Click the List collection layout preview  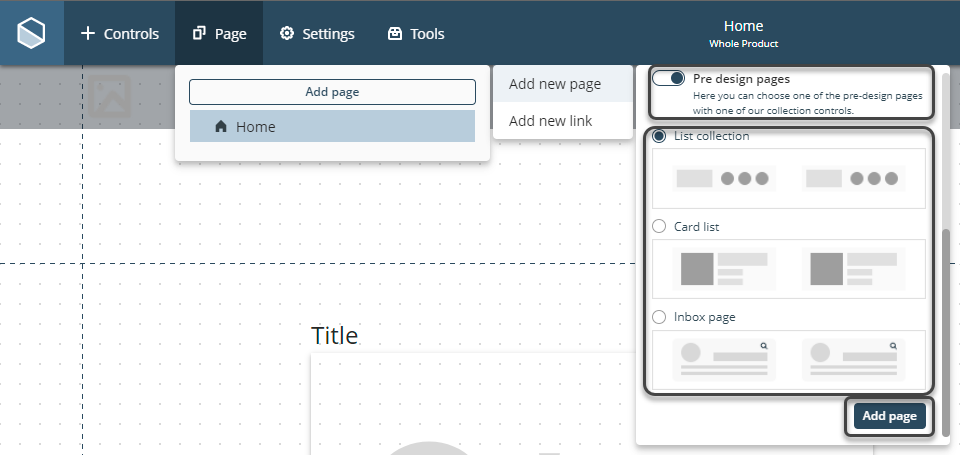(789, 178)
